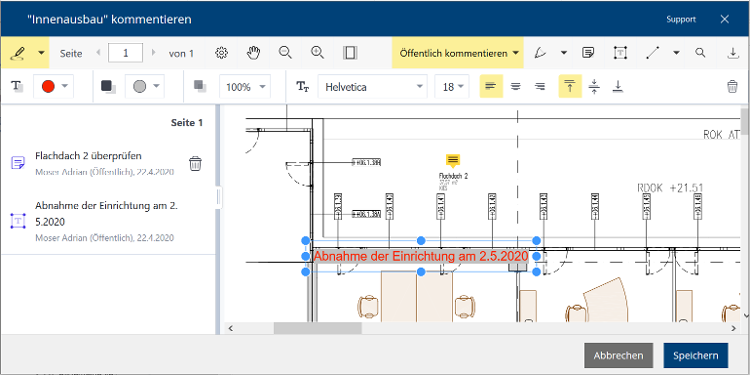The height and width of the screenshot is (375, 750).
Task: Download the document
Action: (x=733, y=53)
